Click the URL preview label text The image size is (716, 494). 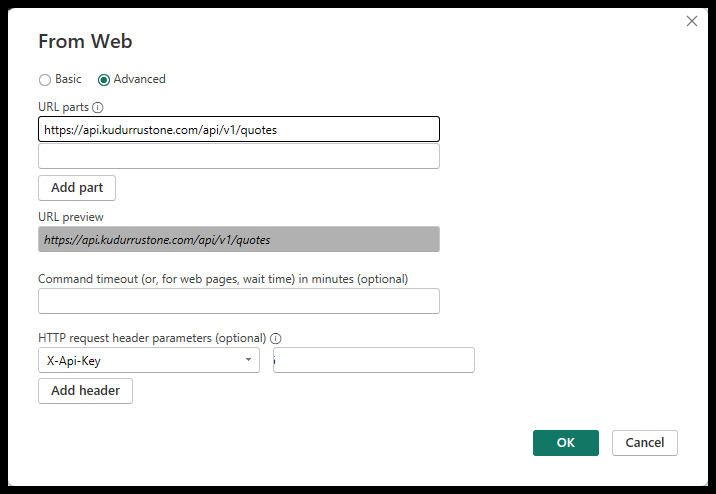(70, 216)
